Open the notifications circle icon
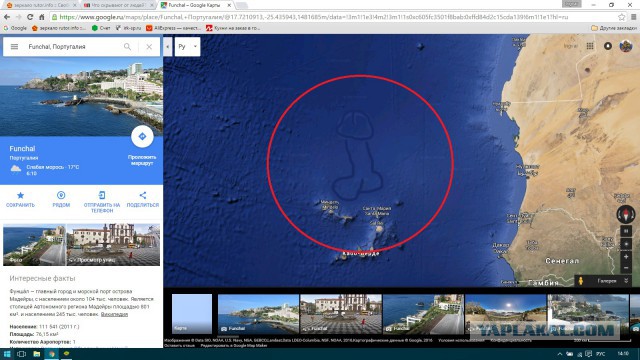Image resolution: width=640 pixels, height=360 pixels. (x=608, y=46)
